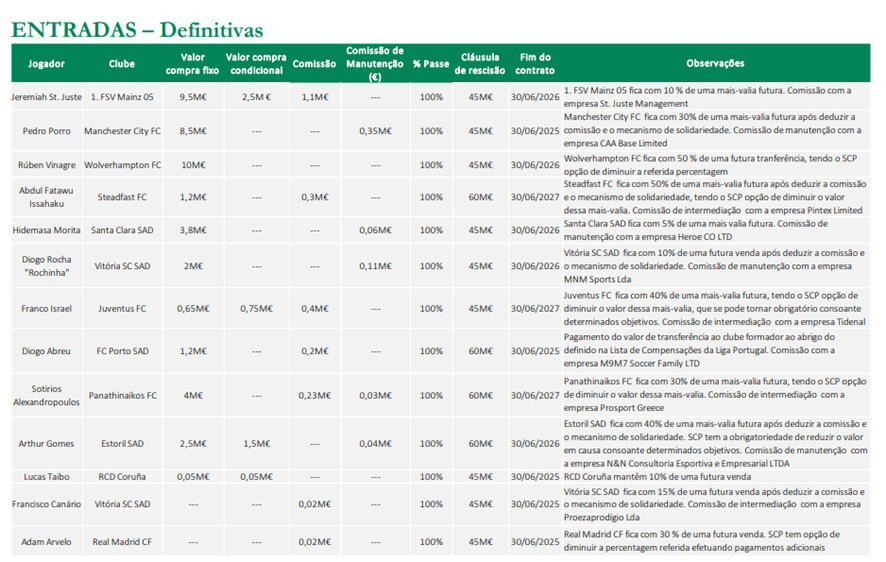The height and width of the screenshot is (562, 886).
Task: Select the '10M€' value cell
Action: tap(193, 165)
